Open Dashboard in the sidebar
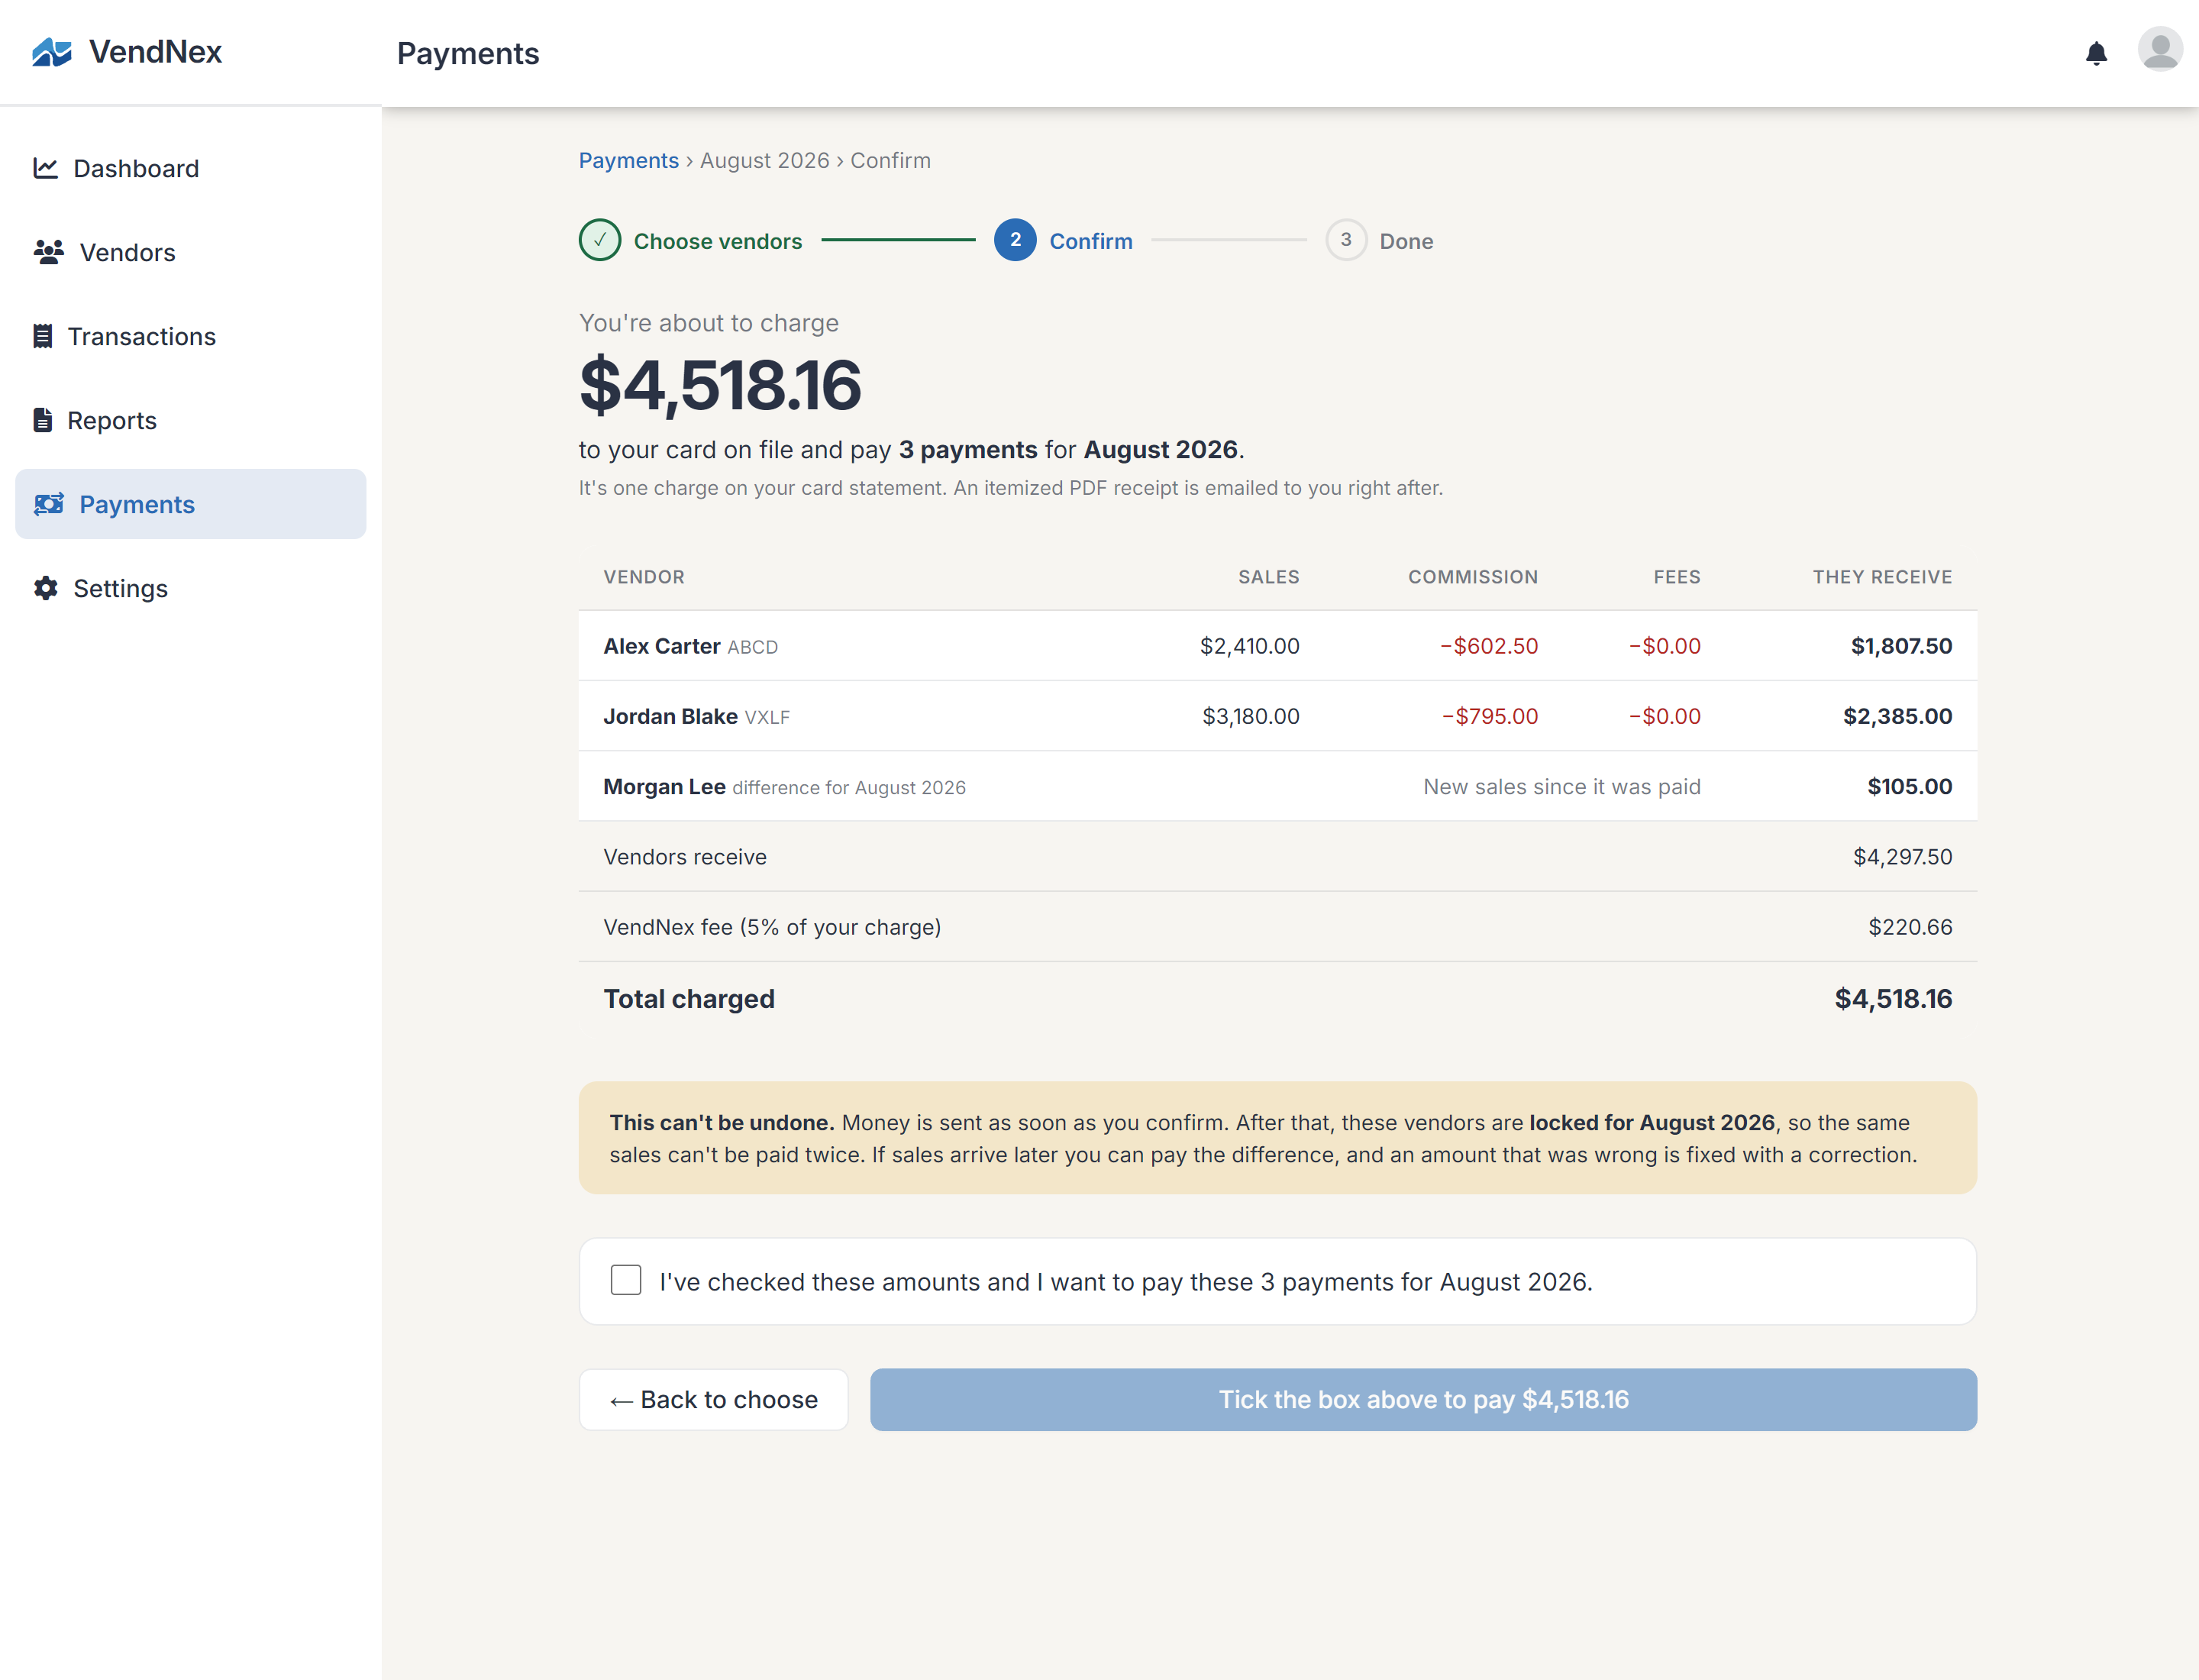The height and width of the screenshot is (1680, 2199). pyautogui.click(x=191, y=168)
